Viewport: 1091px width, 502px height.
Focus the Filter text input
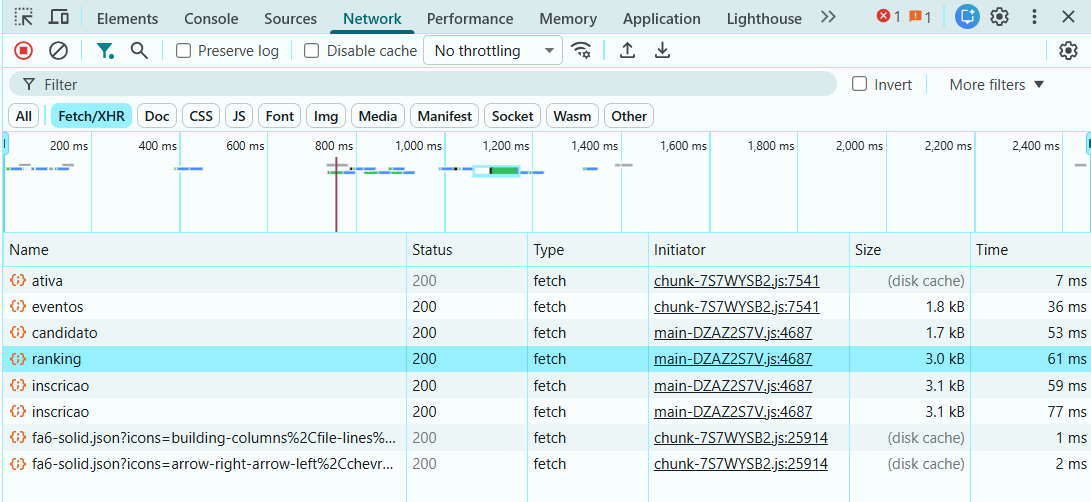coord(422,84)
